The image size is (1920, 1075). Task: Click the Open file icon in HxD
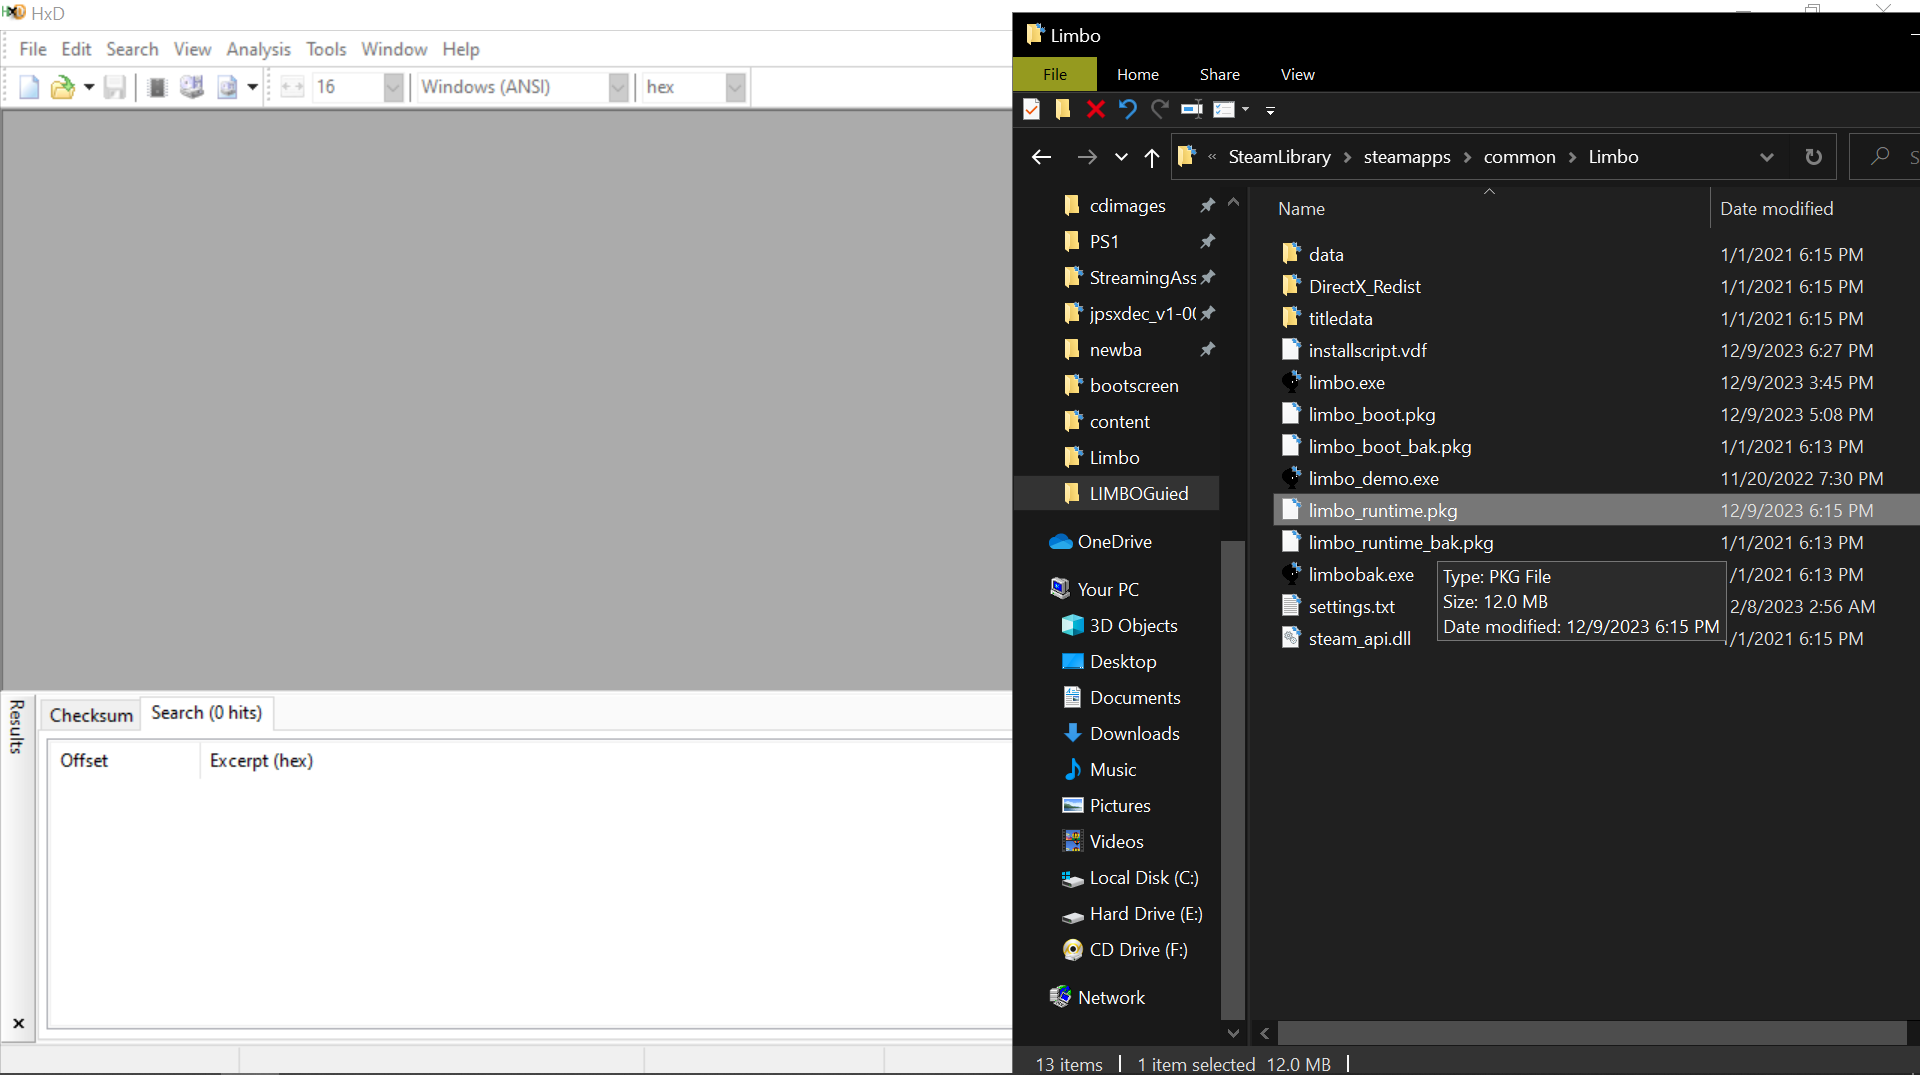point(62,87)
